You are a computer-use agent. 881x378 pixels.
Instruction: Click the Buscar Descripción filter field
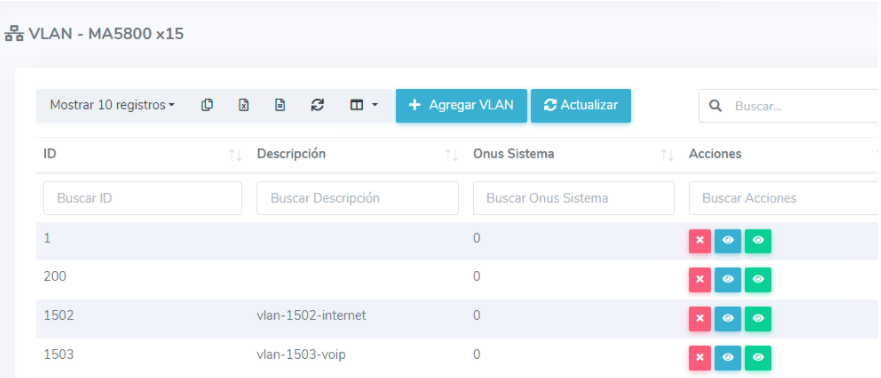[357, 198]
